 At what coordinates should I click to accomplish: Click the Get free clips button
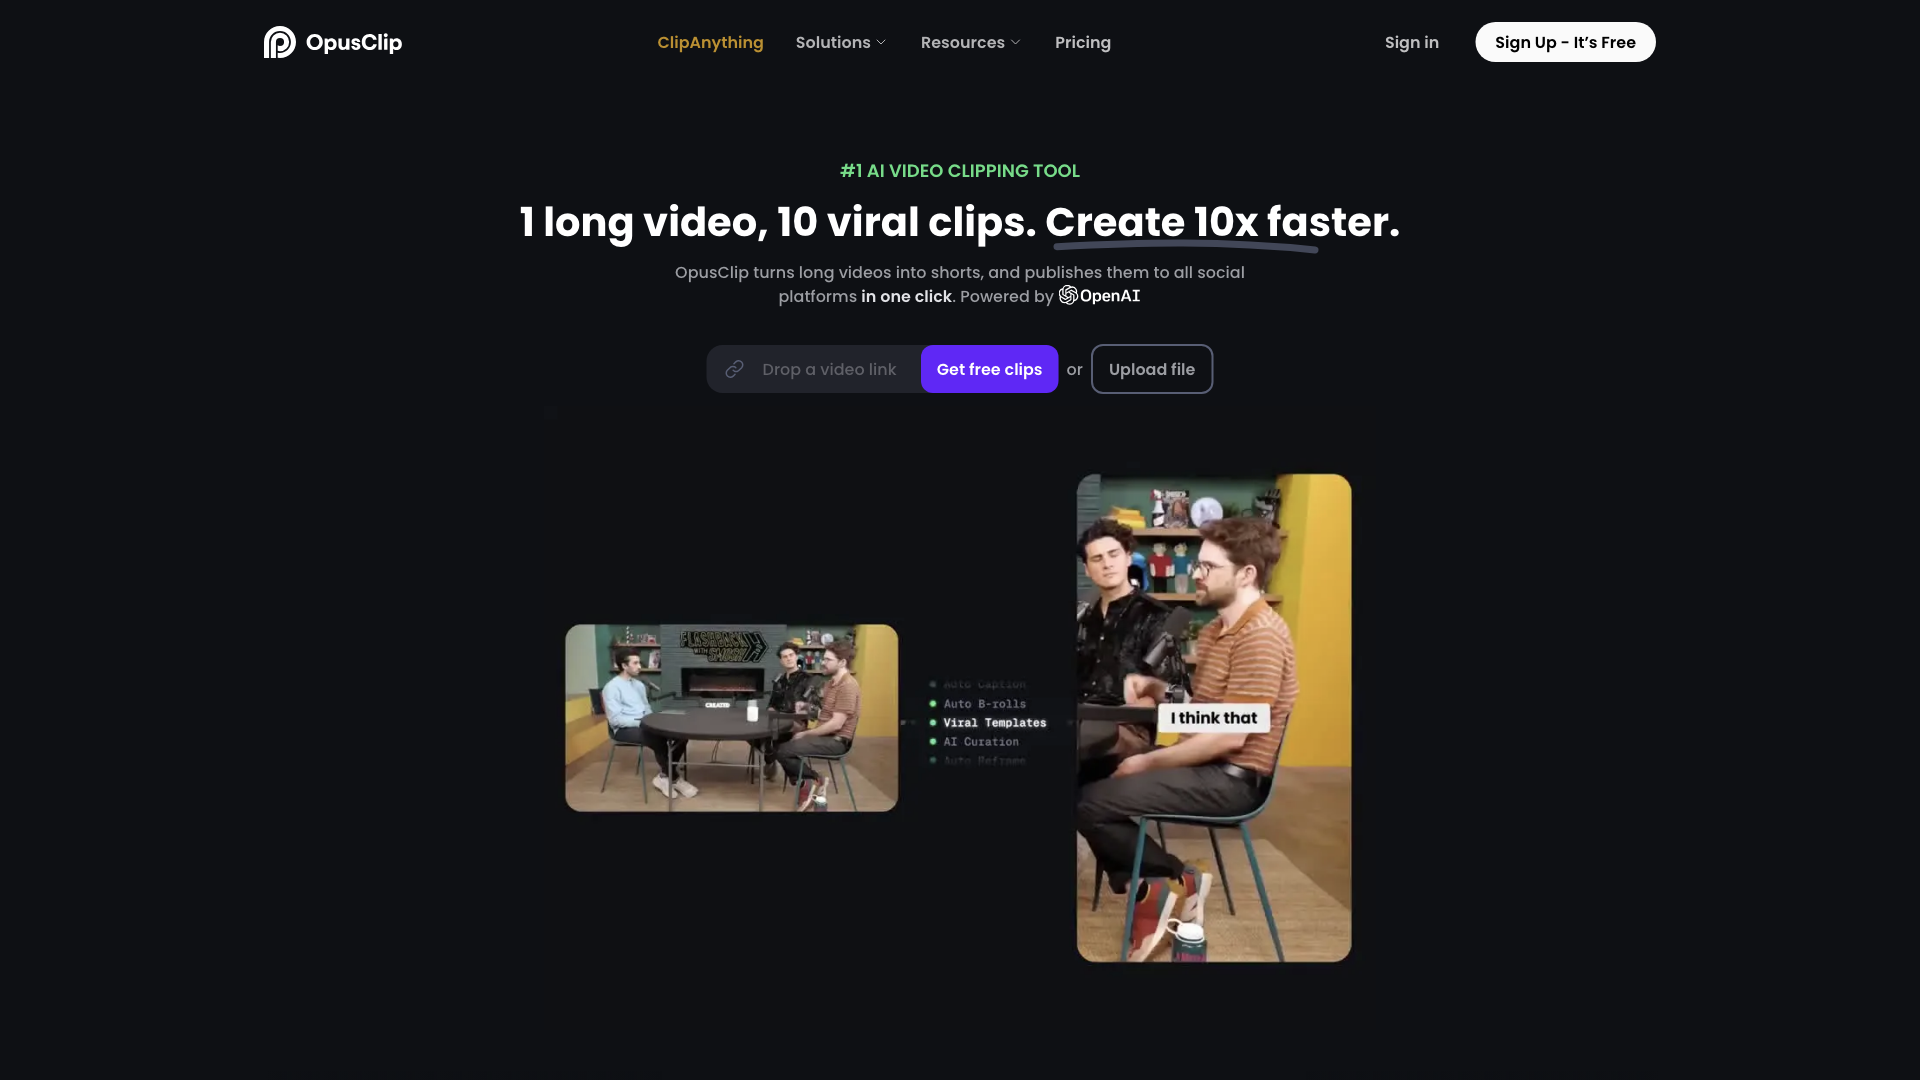point(989,368)
